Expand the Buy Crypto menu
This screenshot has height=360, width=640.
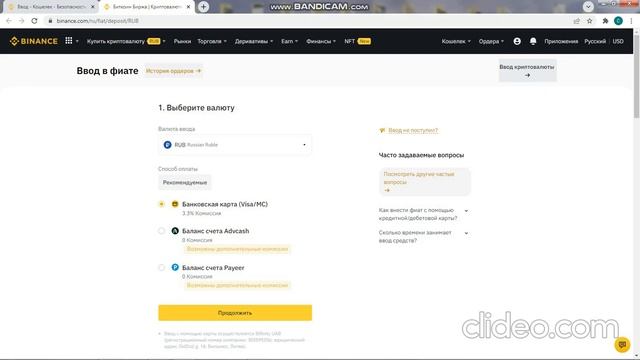click(x=126, y=41)
